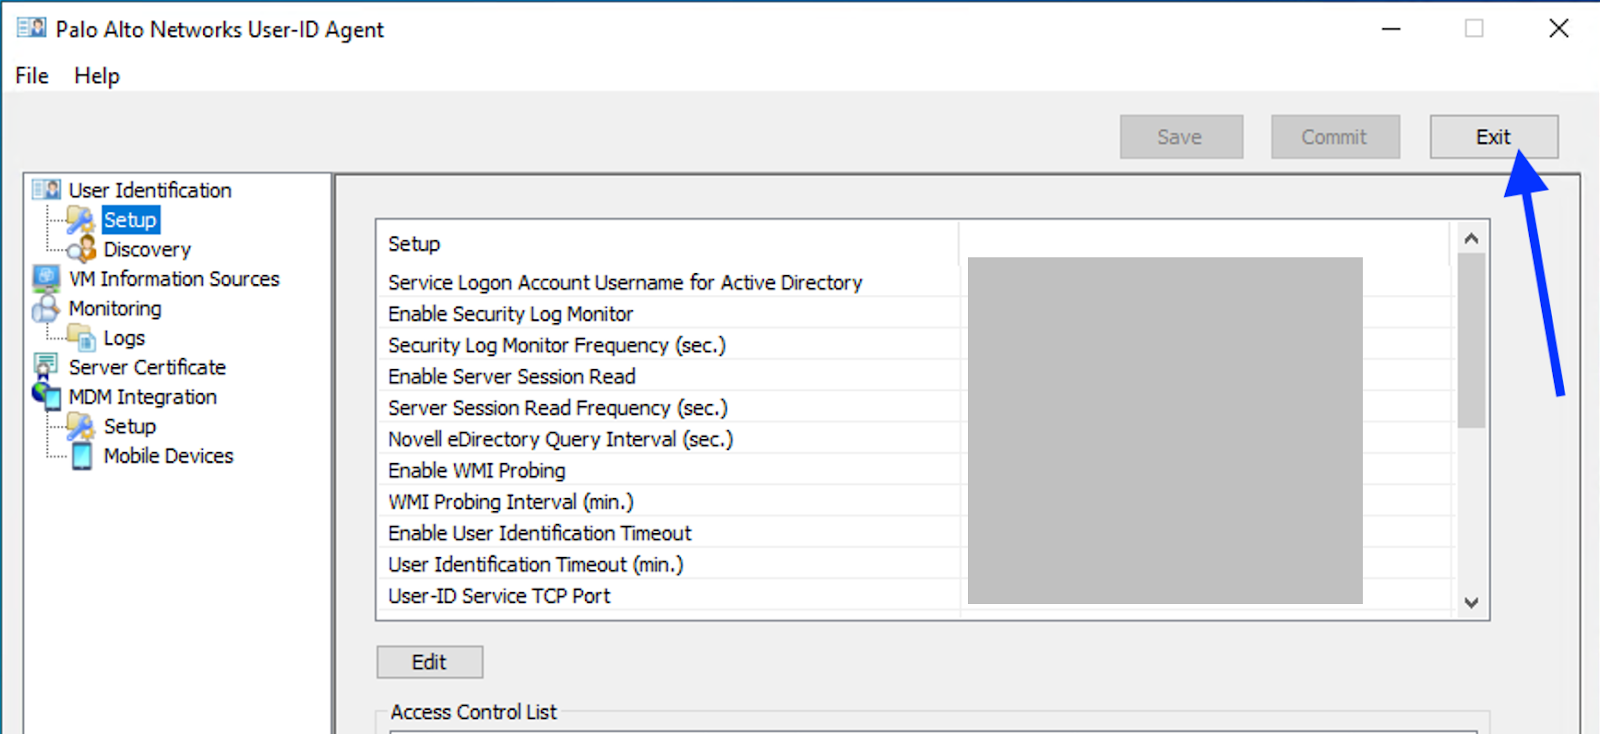Screen dimensions: 1600x734
Task: Click the scrollbar down arrow
Action: pos(1470,603)
